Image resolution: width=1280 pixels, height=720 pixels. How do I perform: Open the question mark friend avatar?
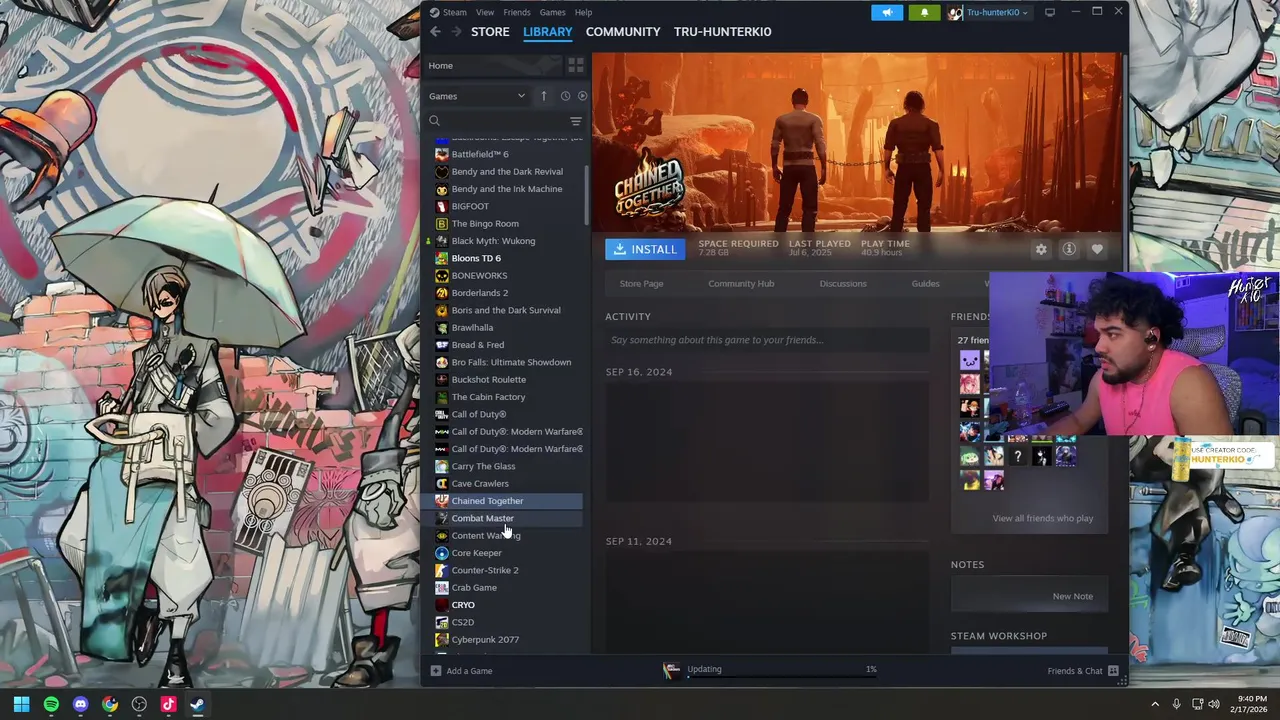tap(1018, 457)
